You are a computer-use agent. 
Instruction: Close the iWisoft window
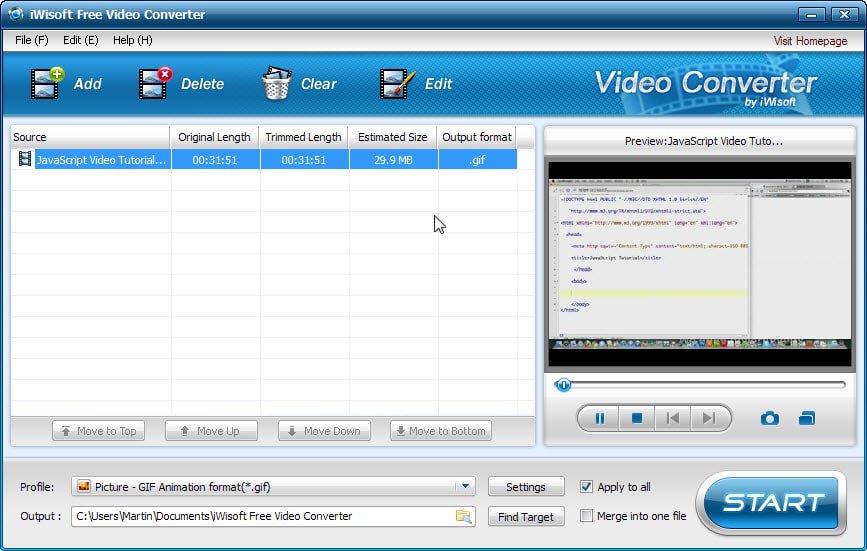click(x=844, y=14)
